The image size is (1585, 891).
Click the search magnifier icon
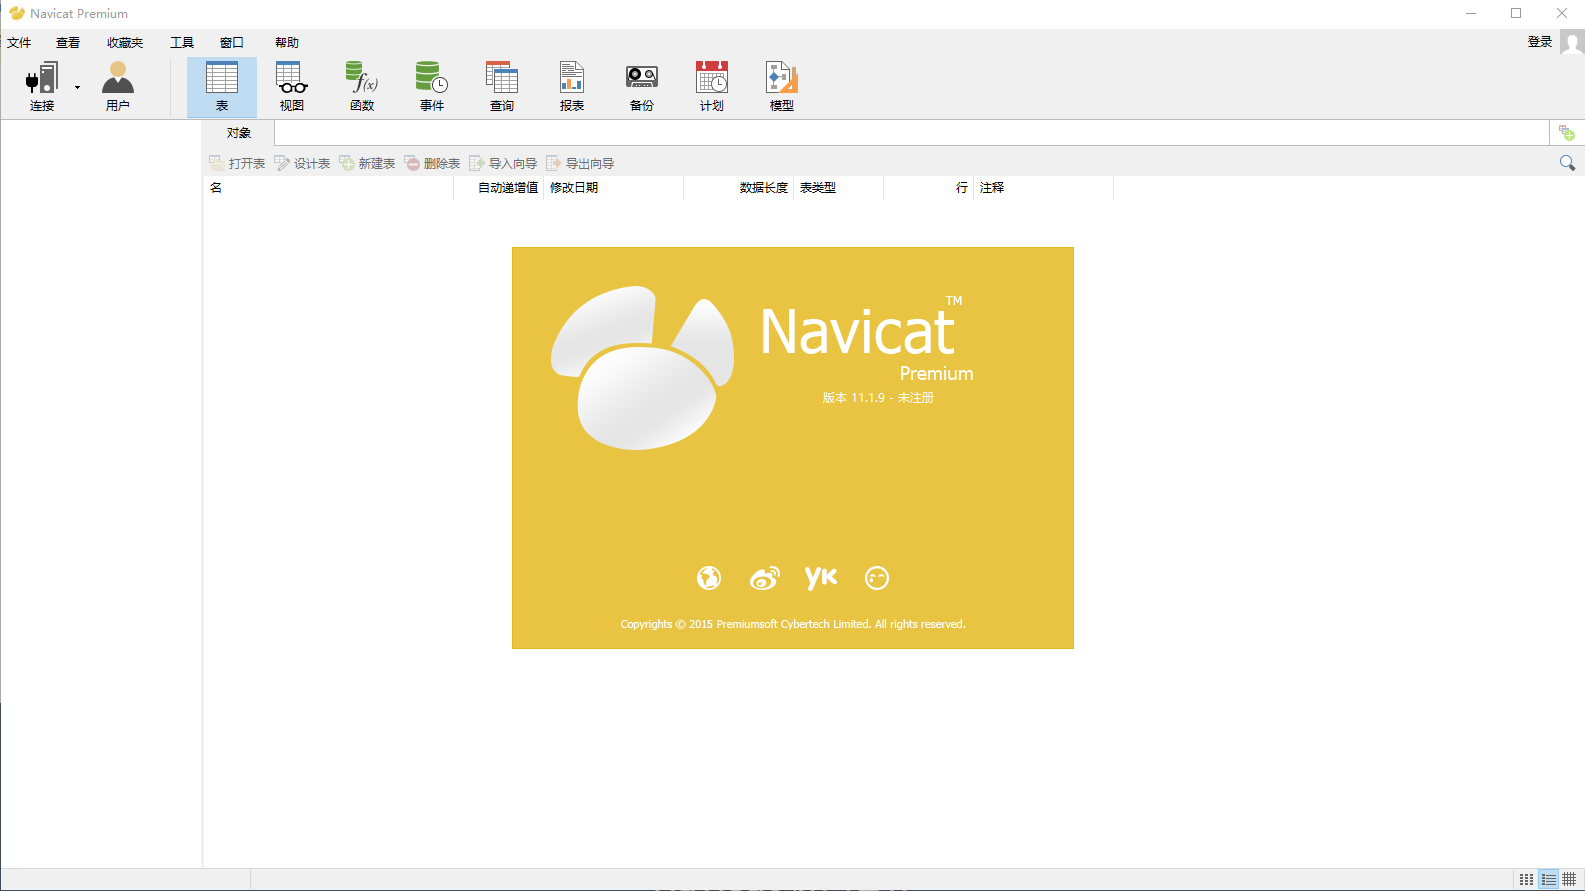click(x=1567, y=163)
